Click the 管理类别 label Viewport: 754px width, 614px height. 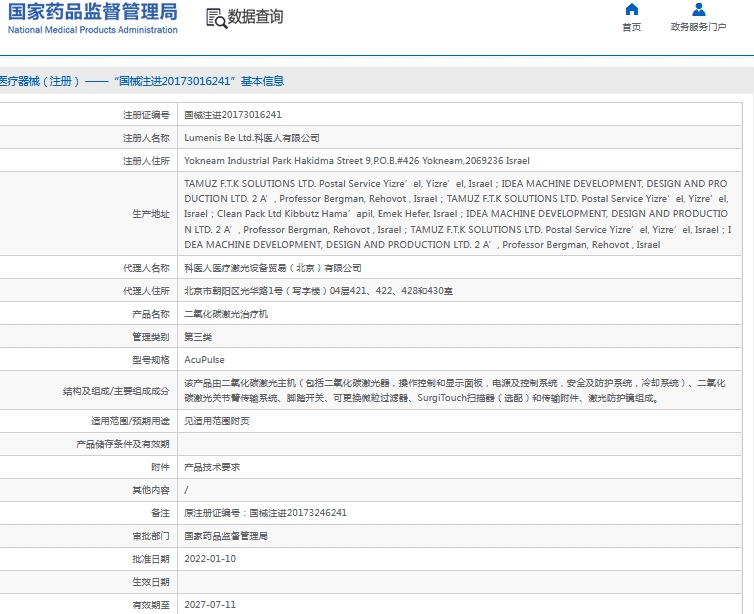pyautogui.click(x=151, y=337)
